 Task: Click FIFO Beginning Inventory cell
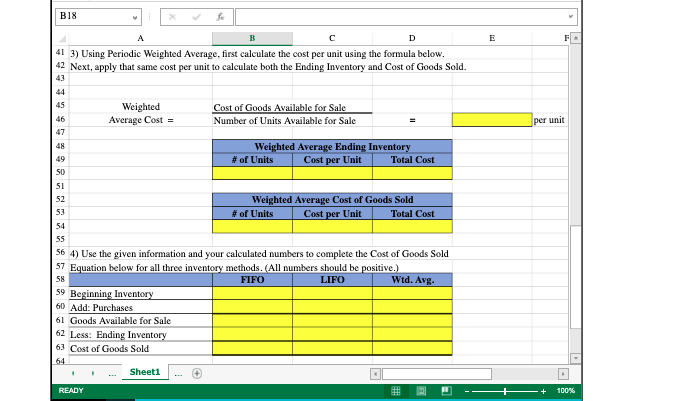coord(252,293)
